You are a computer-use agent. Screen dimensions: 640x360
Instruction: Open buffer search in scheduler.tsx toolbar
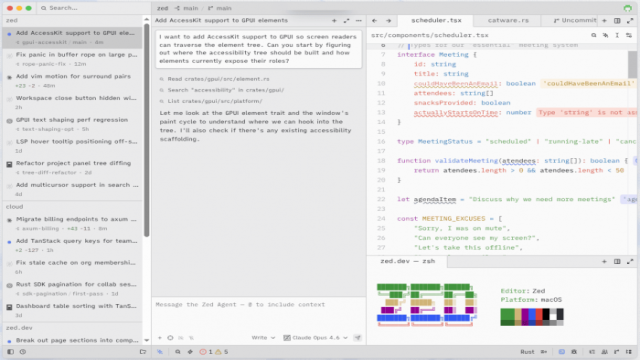click(593, 36)
